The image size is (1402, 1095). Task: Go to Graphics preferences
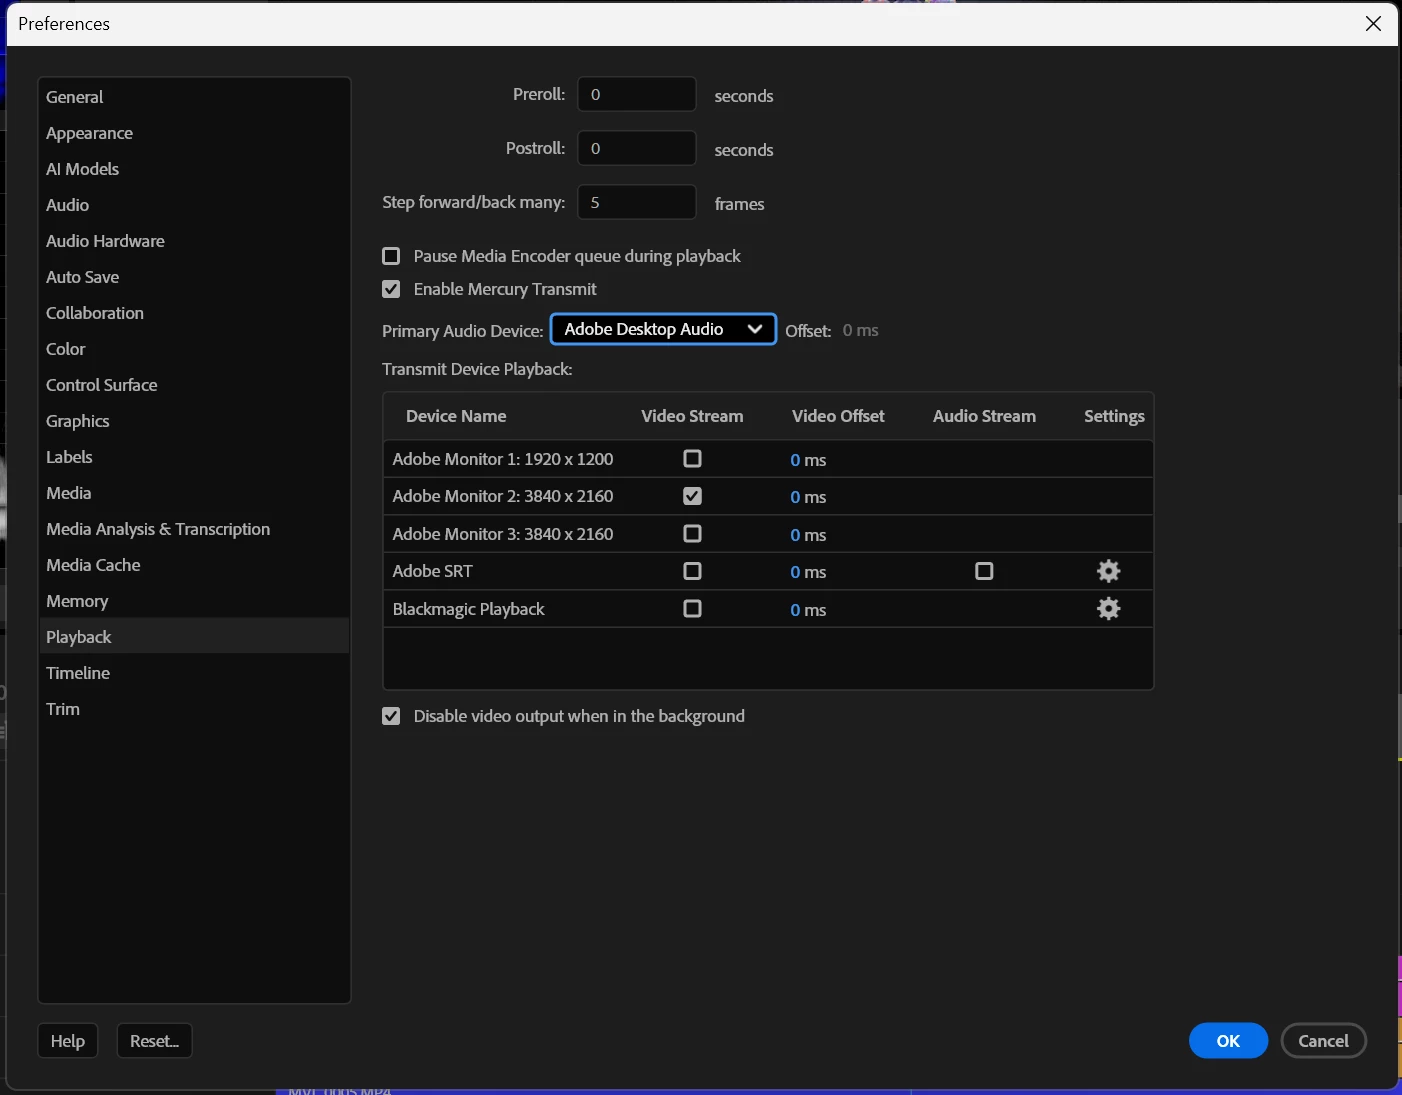coord(194,421)
